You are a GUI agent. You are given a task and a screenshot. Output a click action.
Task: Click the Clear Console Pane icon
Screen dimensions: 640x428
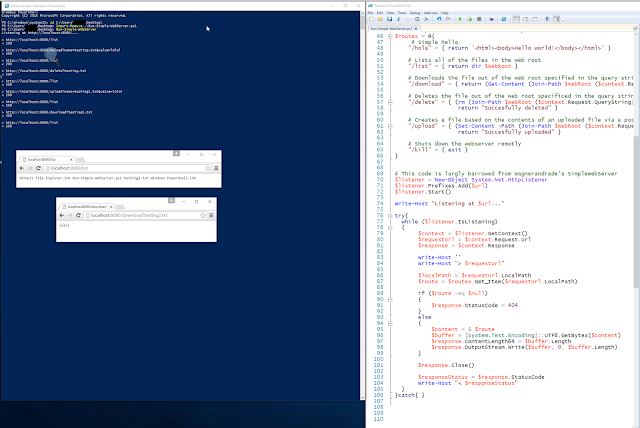(x=426, y=19)
